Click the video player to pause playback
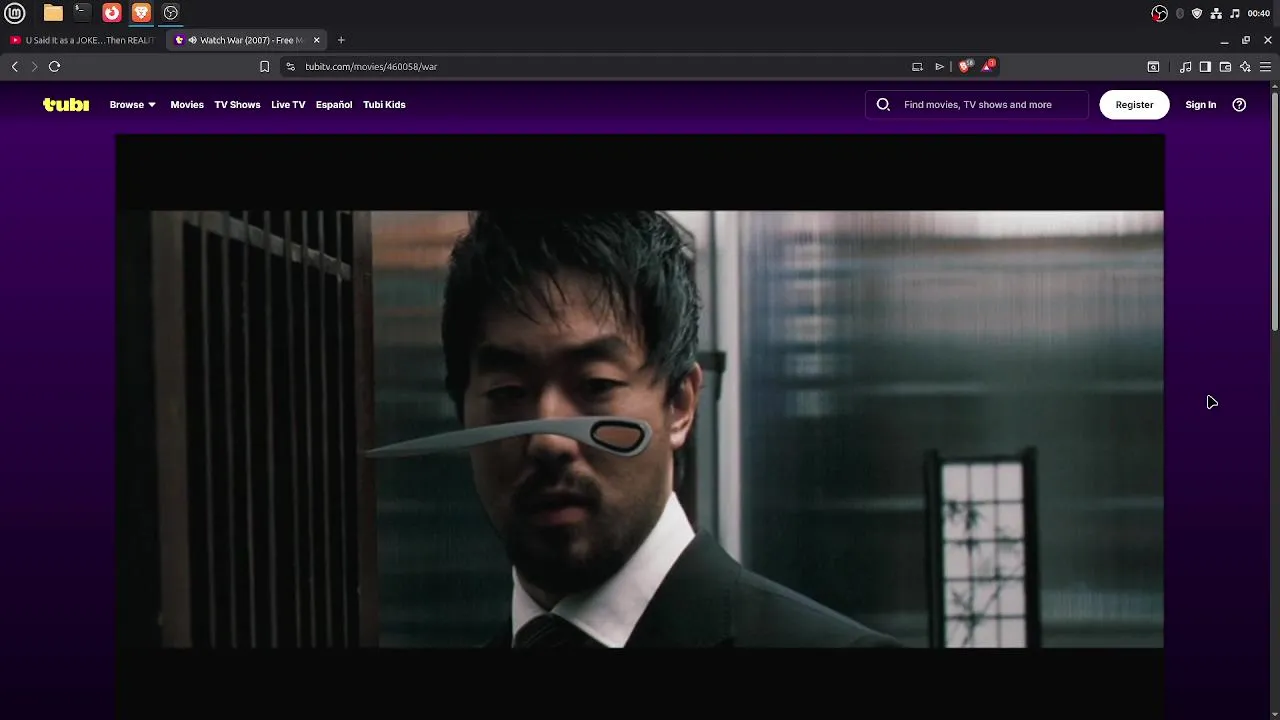Screen dimensions: 1280x720 (640, 428)
